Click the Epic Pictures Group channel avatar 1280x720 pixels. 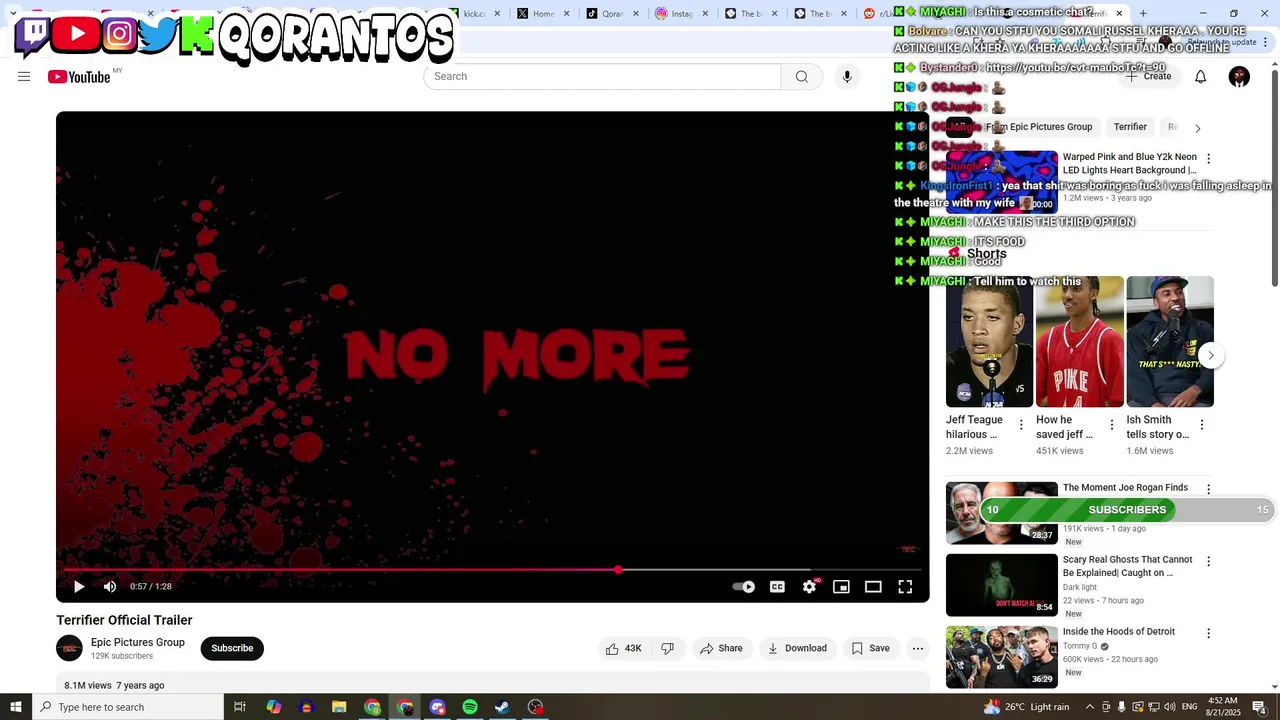tap(69, 648)
